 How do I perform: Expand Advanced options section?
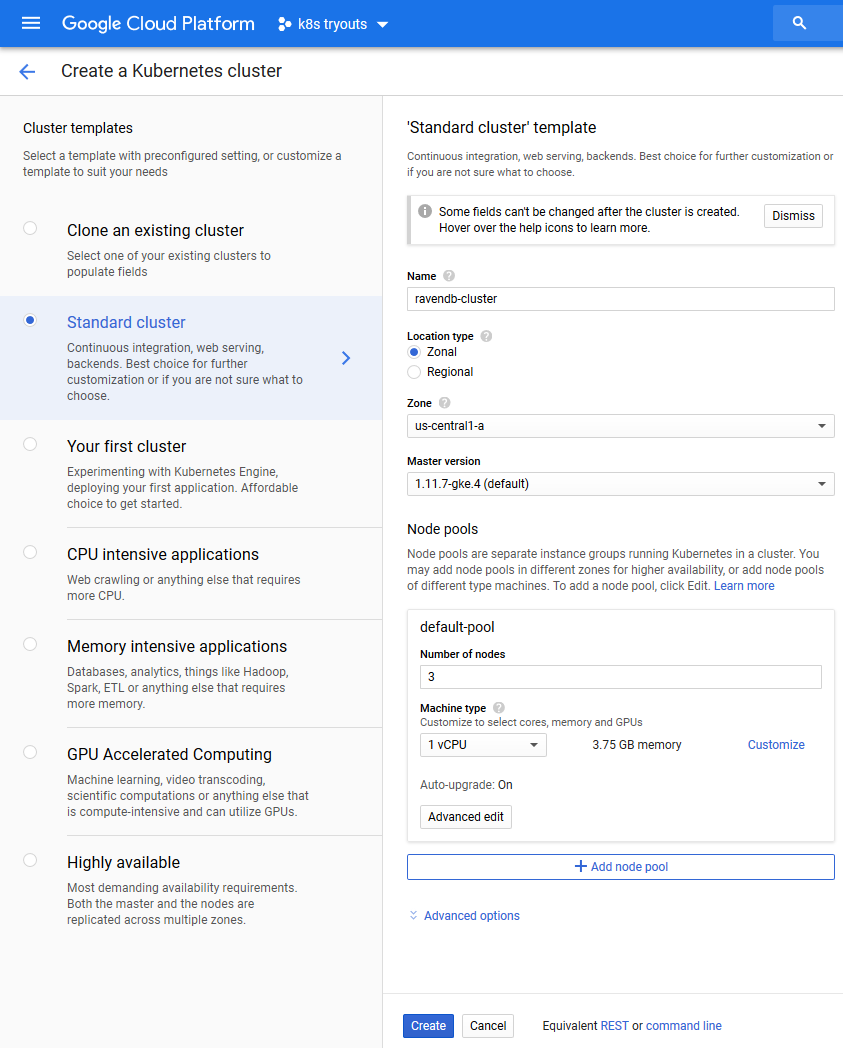point(471,916)
